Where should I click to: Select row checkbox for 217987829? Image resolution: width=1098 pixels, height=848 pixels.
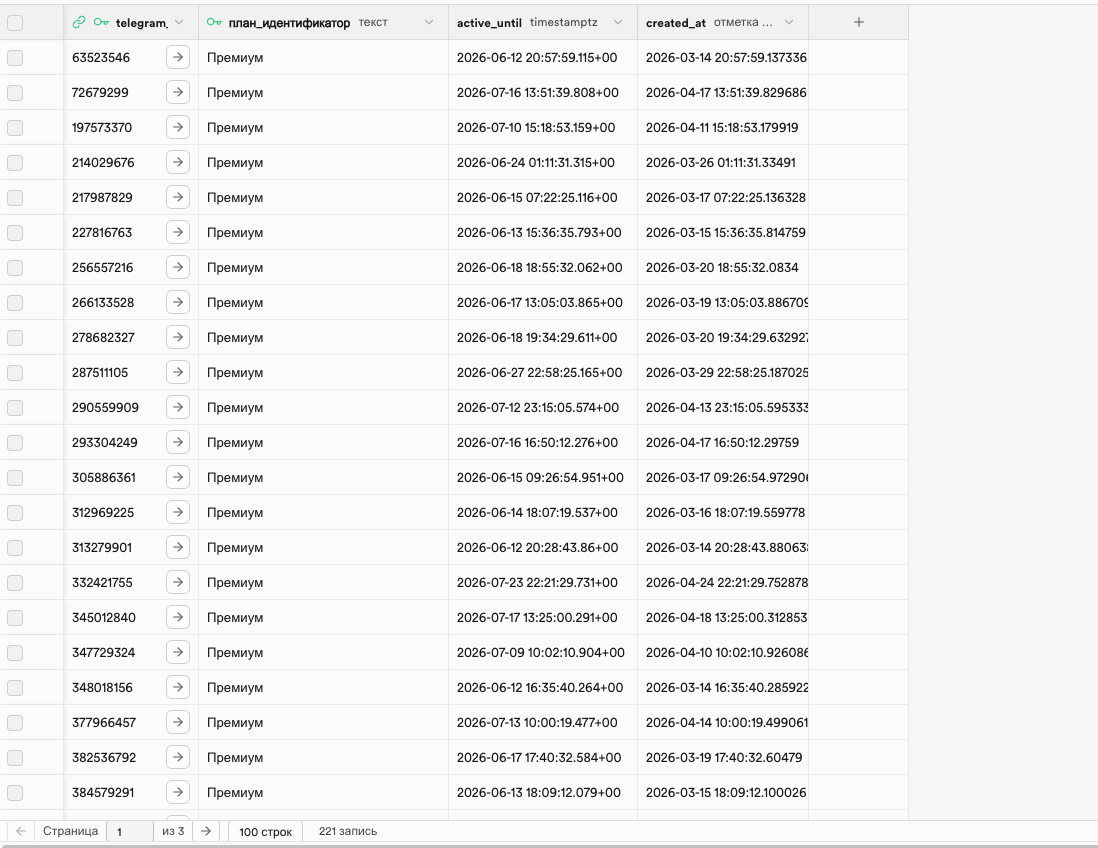click(15, 197)
